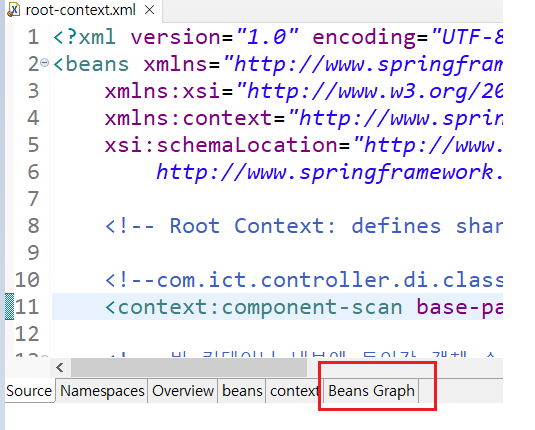This screenshot has height=430, width=535.
Task: Open the Overview tab
Action: tap(183, 391)
